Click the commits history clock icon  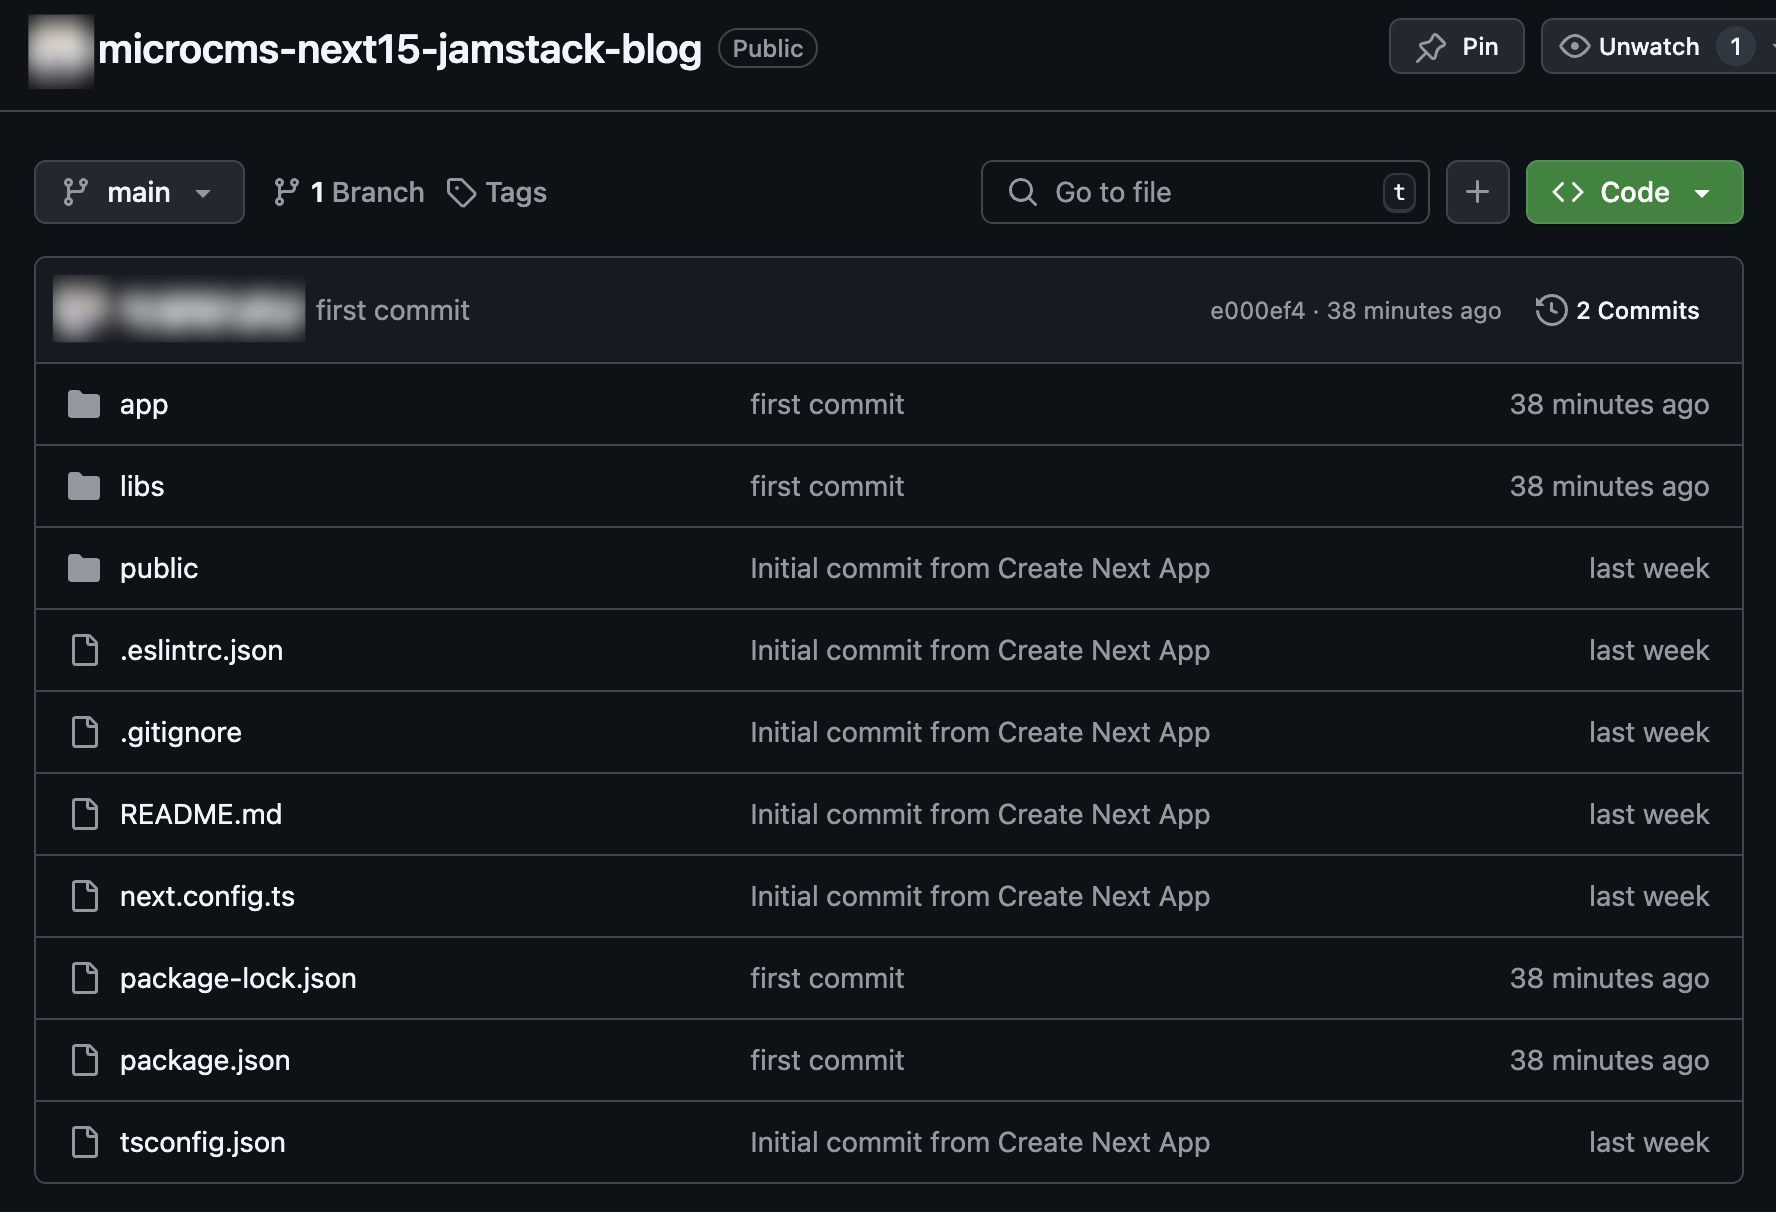pos(1551,311)
